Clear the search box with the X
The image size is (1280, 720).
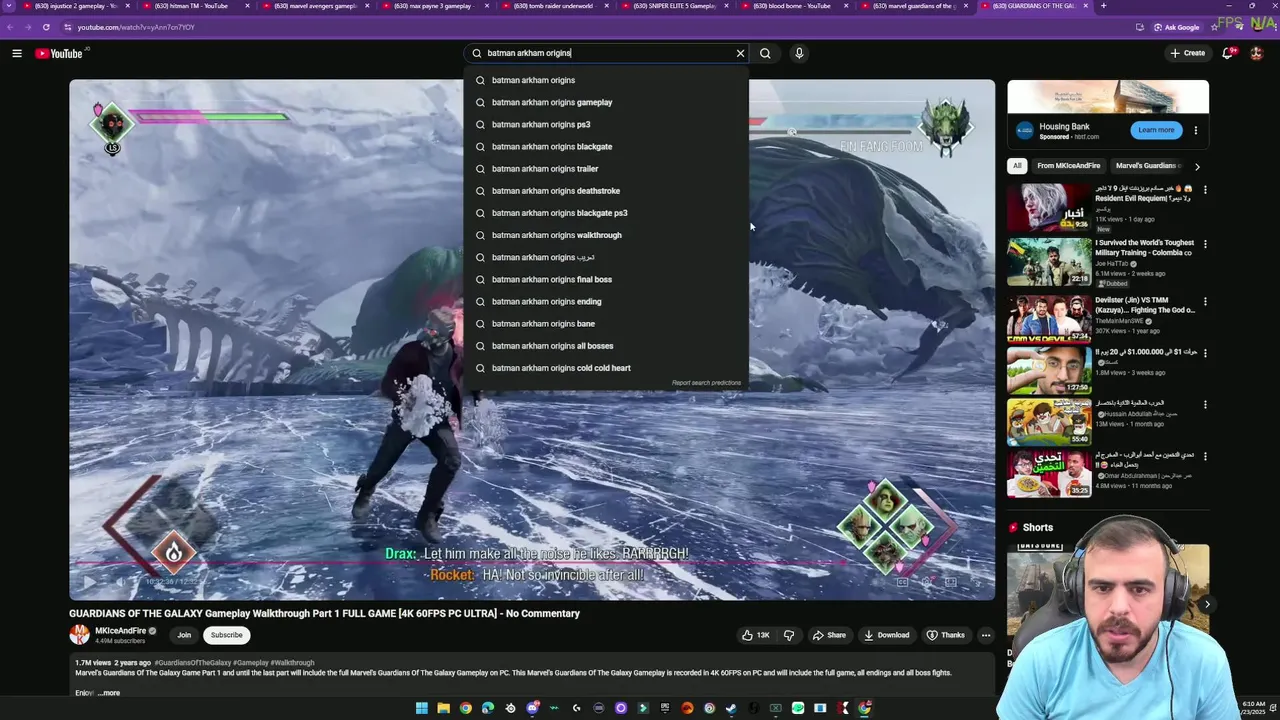point(740,53)
